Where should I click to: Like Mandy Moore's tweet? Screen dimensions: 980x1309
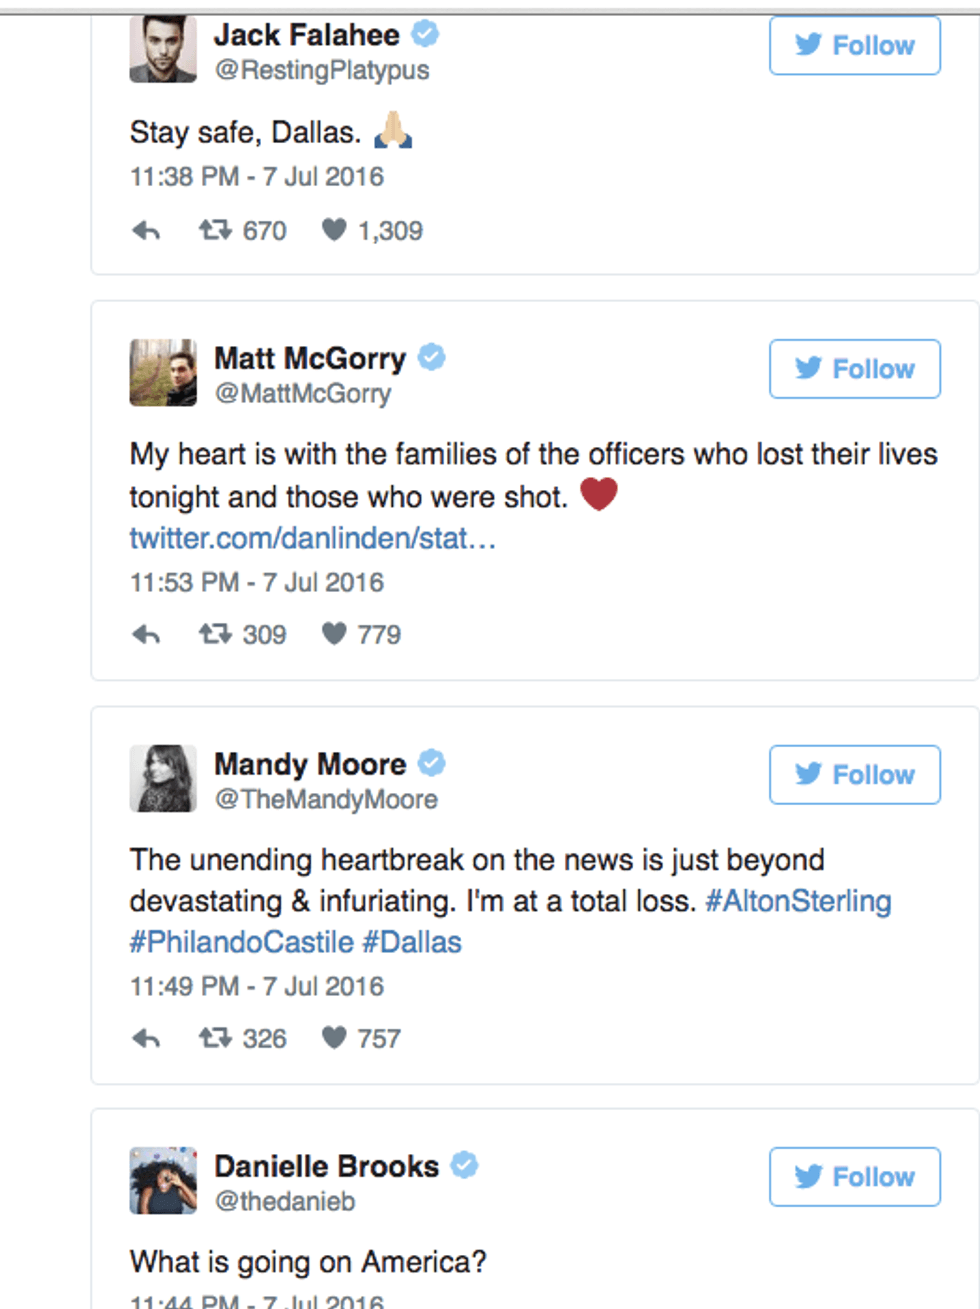pos(334,1039)
